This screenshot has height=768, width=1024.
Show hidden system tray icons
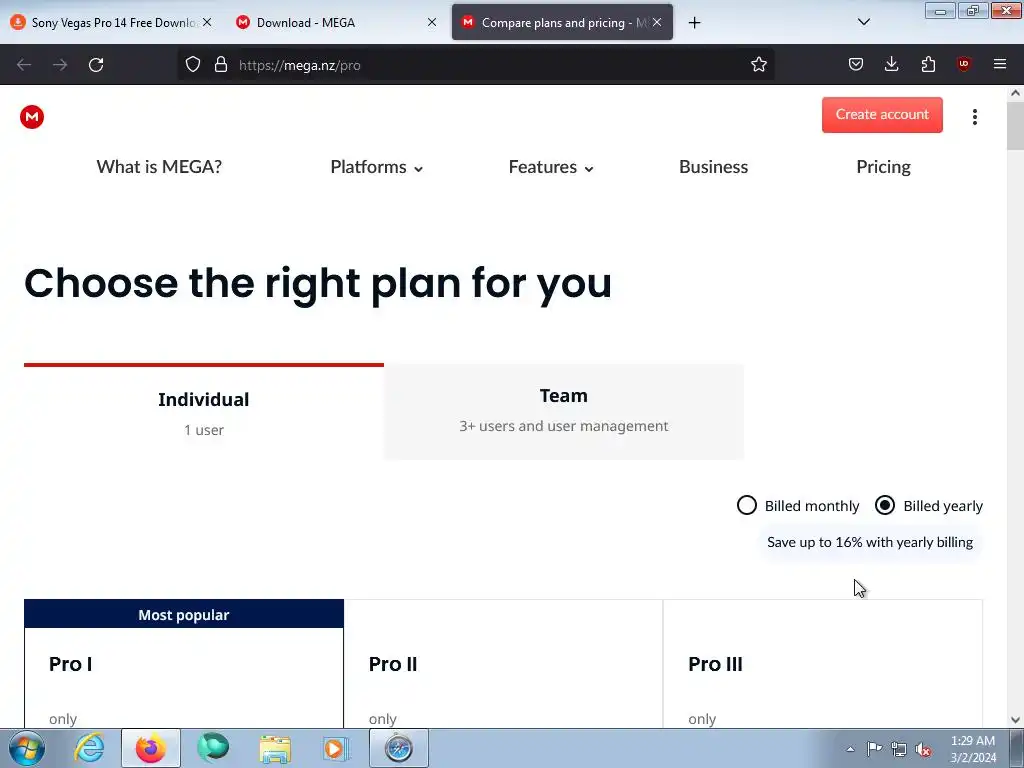click(850, 749)
